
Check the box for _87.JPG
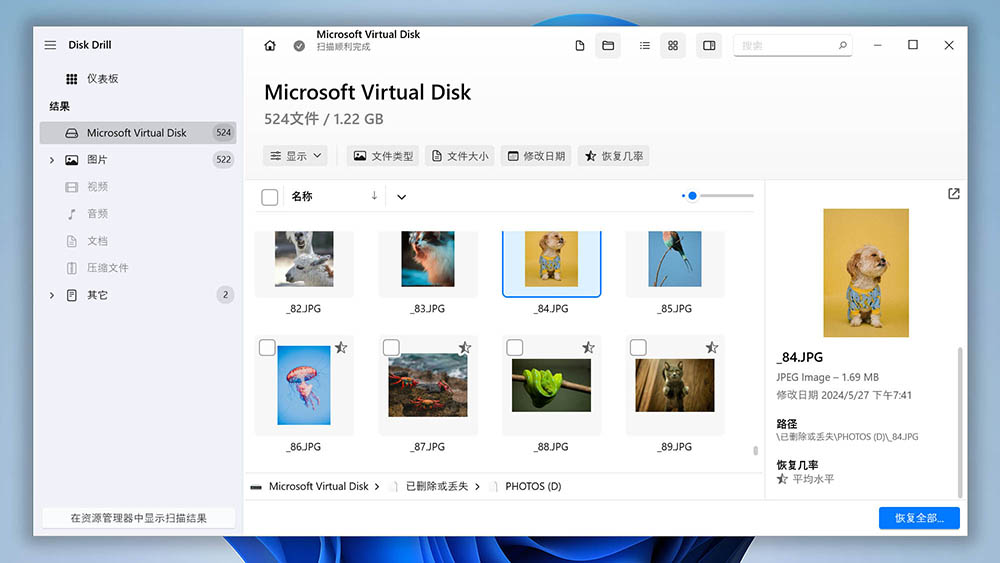point(391,347)
